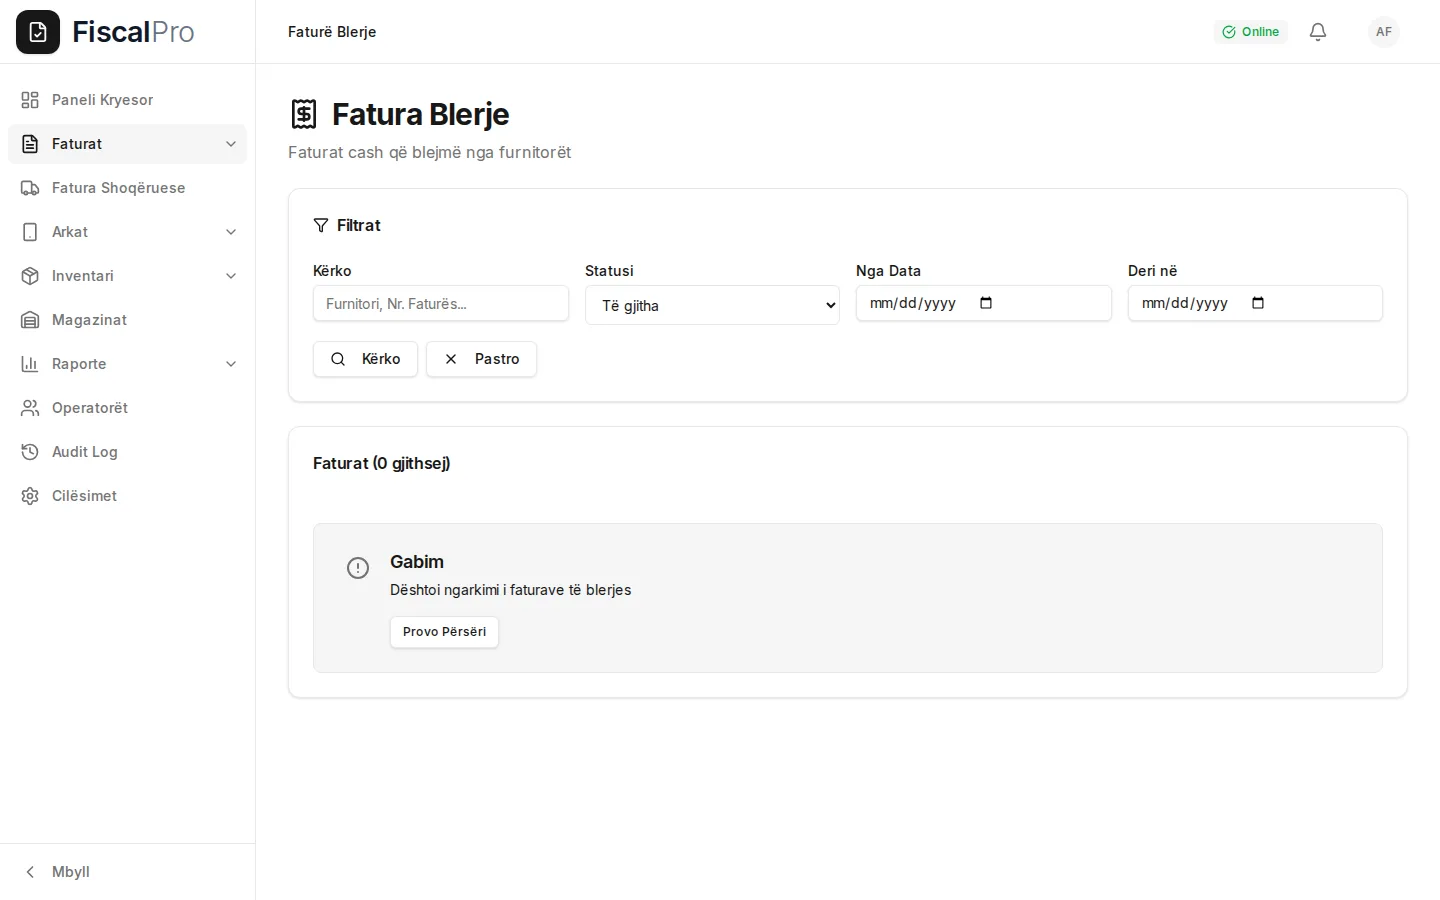Viewport: 1440px width, 900px height.
Task: Click the Gabim error heading
Action: point(417,562)
